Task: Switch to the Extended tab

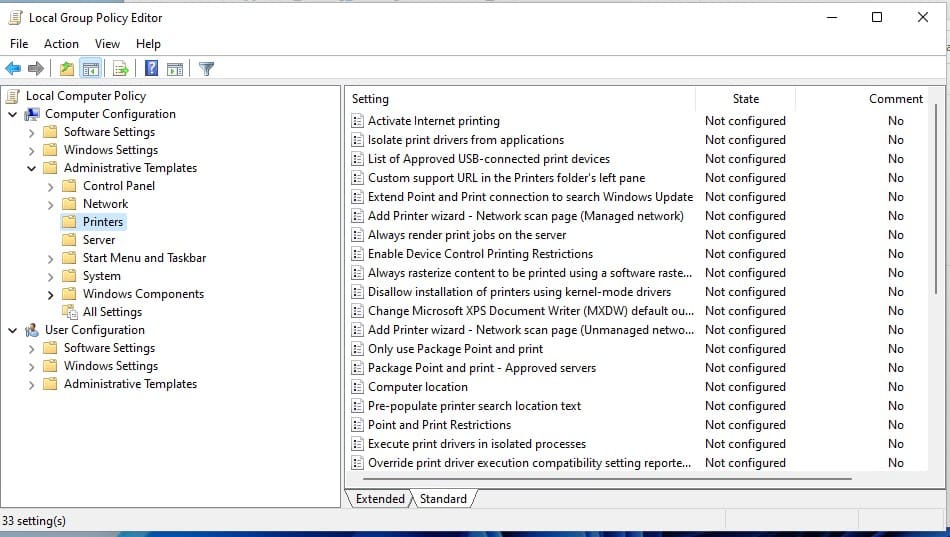Action: [380, 499]
